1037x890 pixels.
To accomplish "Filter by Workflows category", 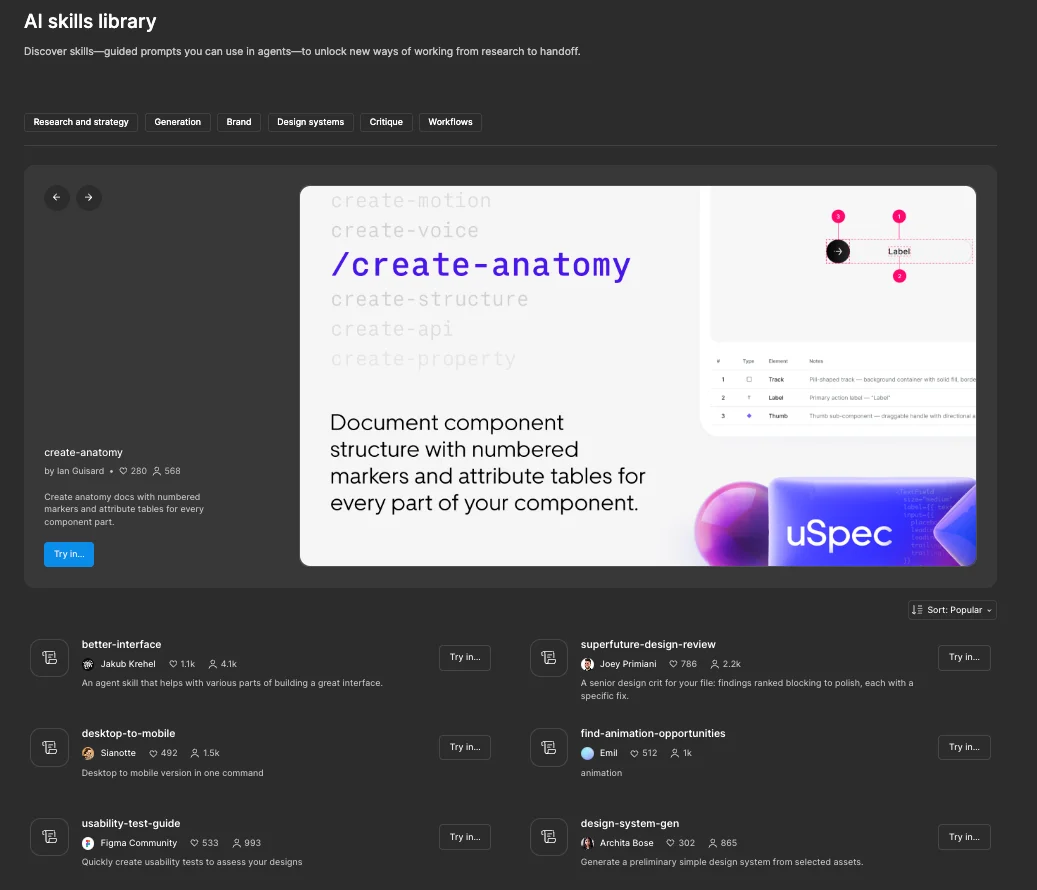I will [x=450, y=122].
